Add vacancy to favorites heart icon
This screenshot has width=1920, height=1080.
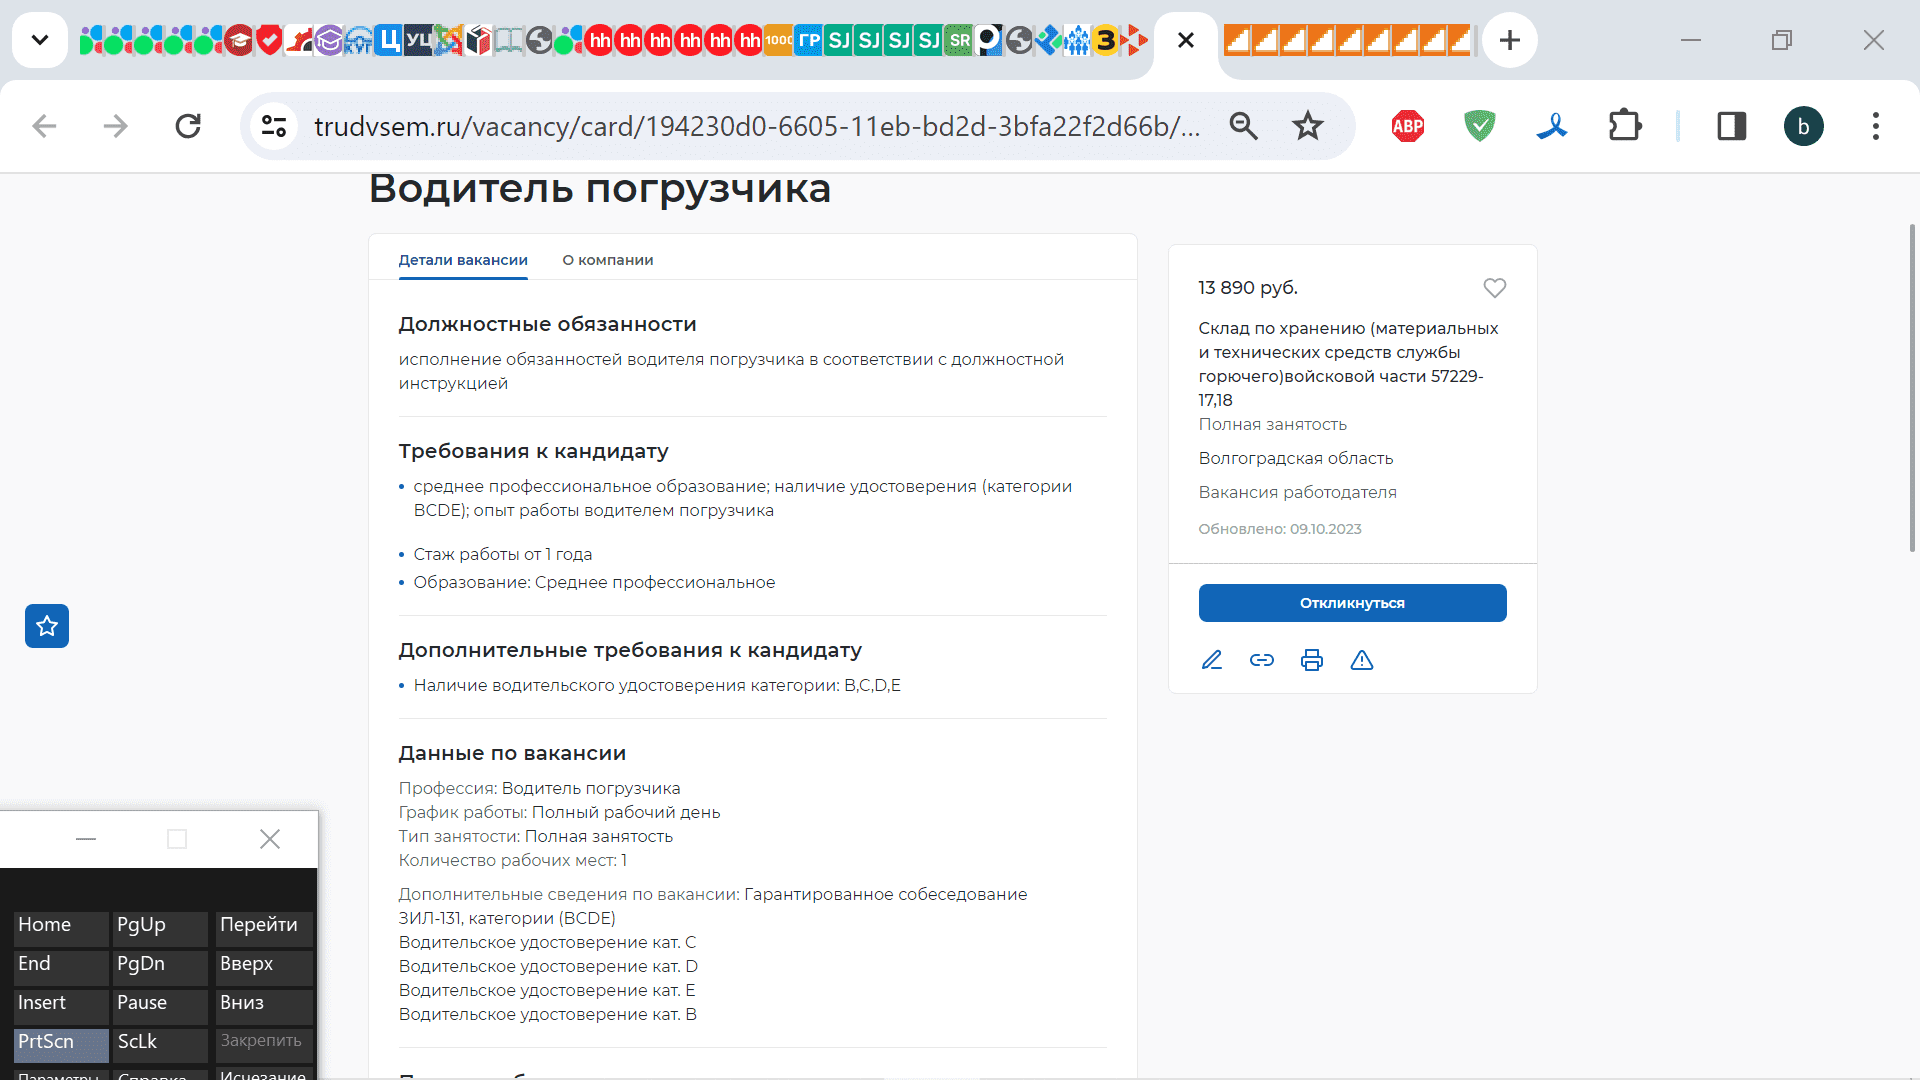1494,288
